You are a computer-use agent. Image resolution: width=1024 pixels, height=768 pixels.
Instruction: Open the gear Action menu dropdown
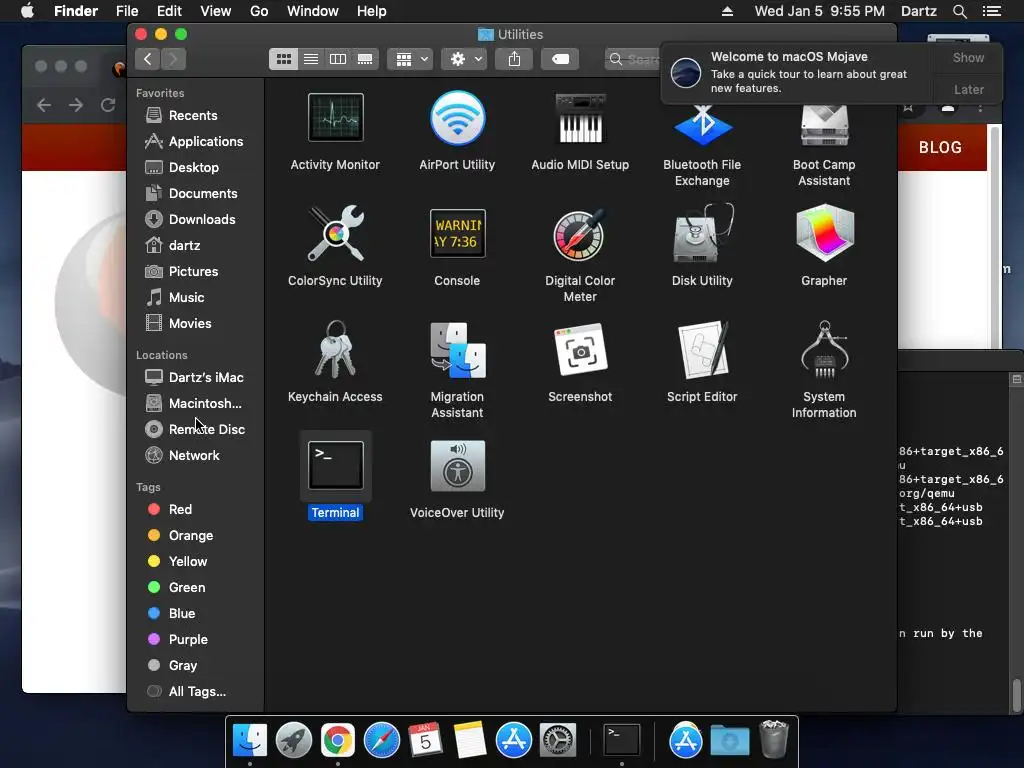(464, 59)
